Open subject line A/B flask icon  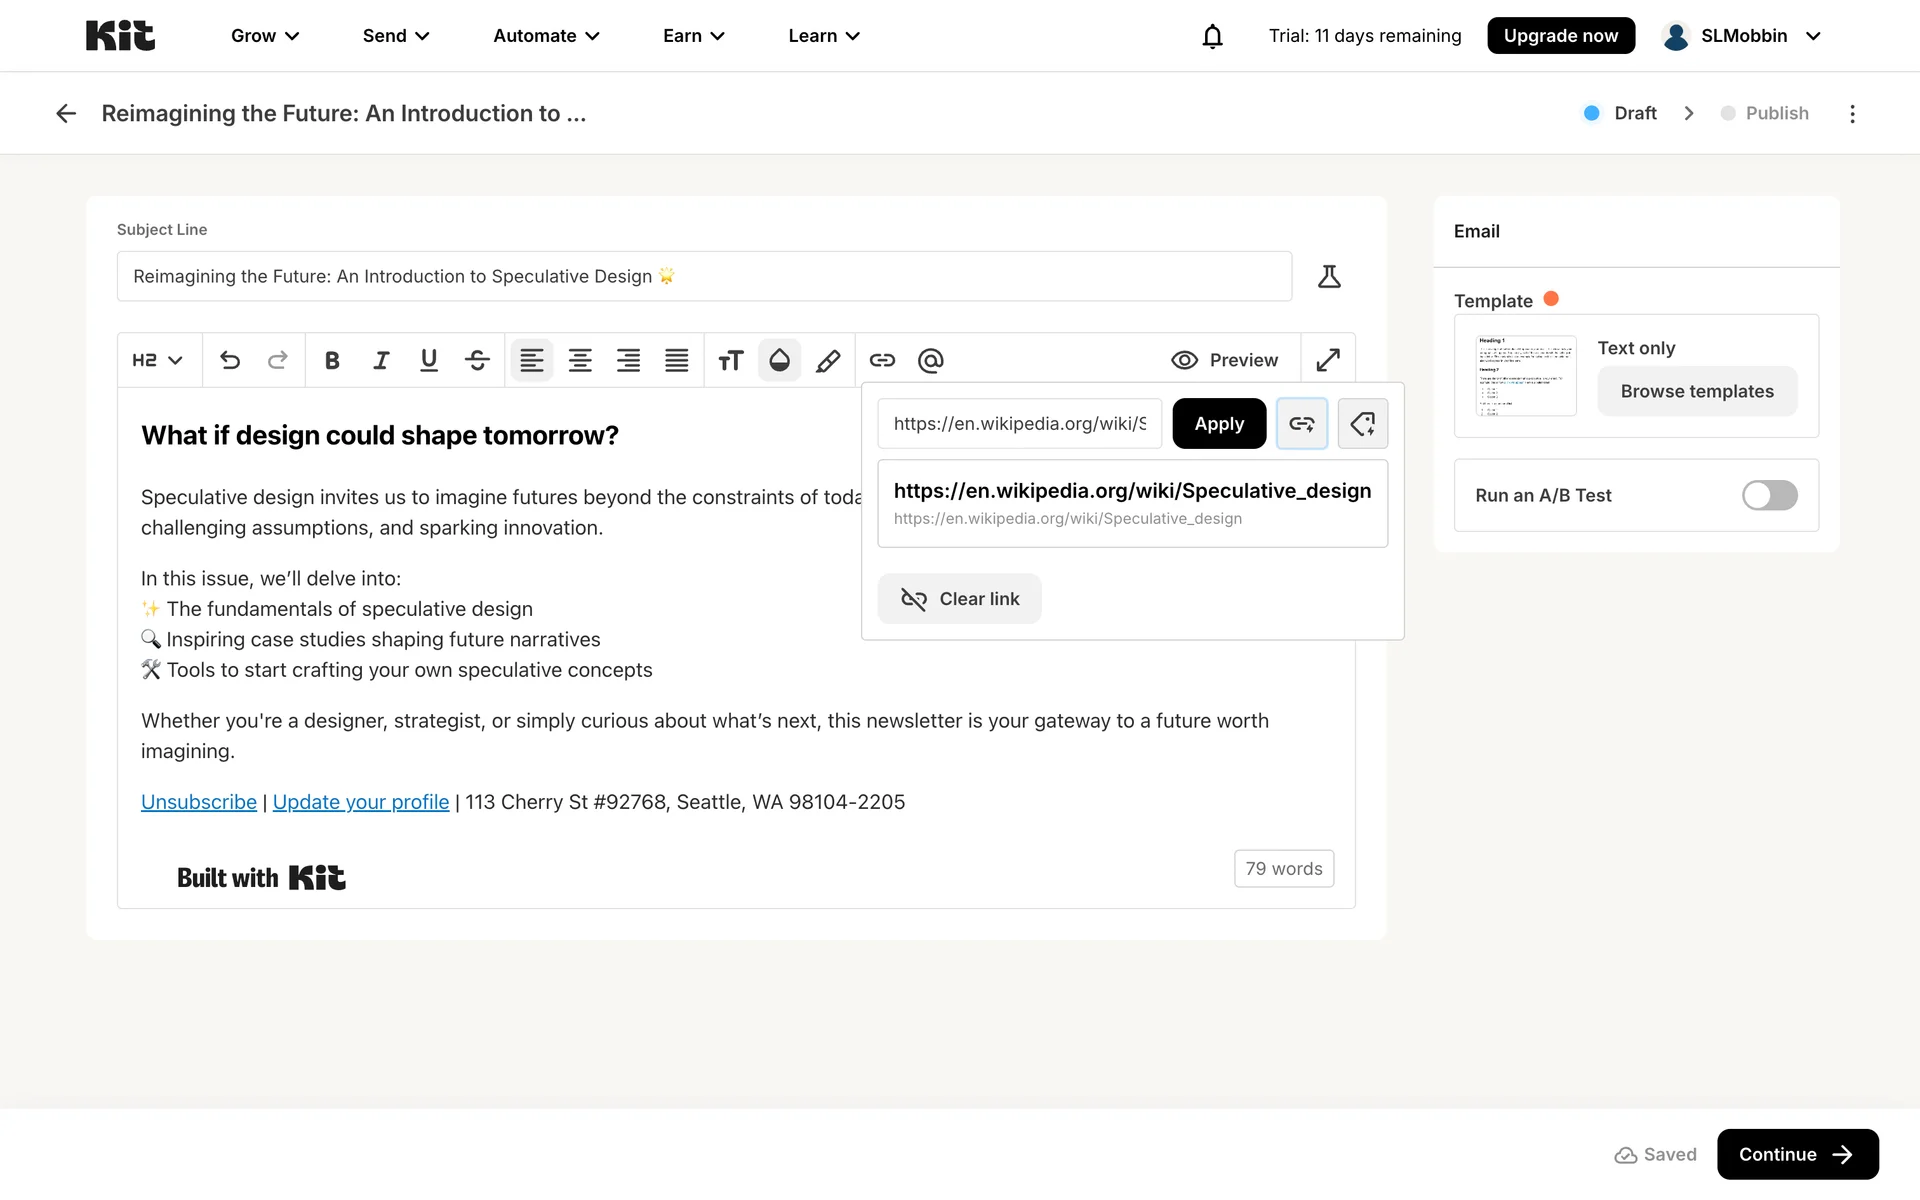point(1329,276)
